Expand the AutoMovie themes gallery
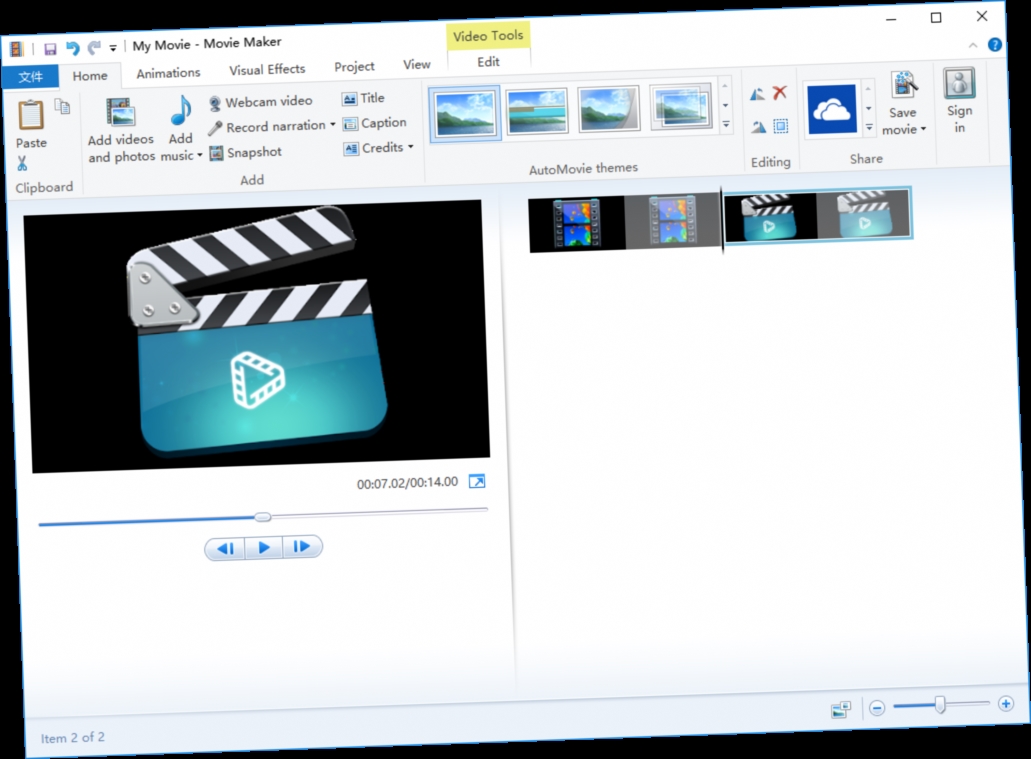This screenshot has width=1031, height=759. pos(725,124)
